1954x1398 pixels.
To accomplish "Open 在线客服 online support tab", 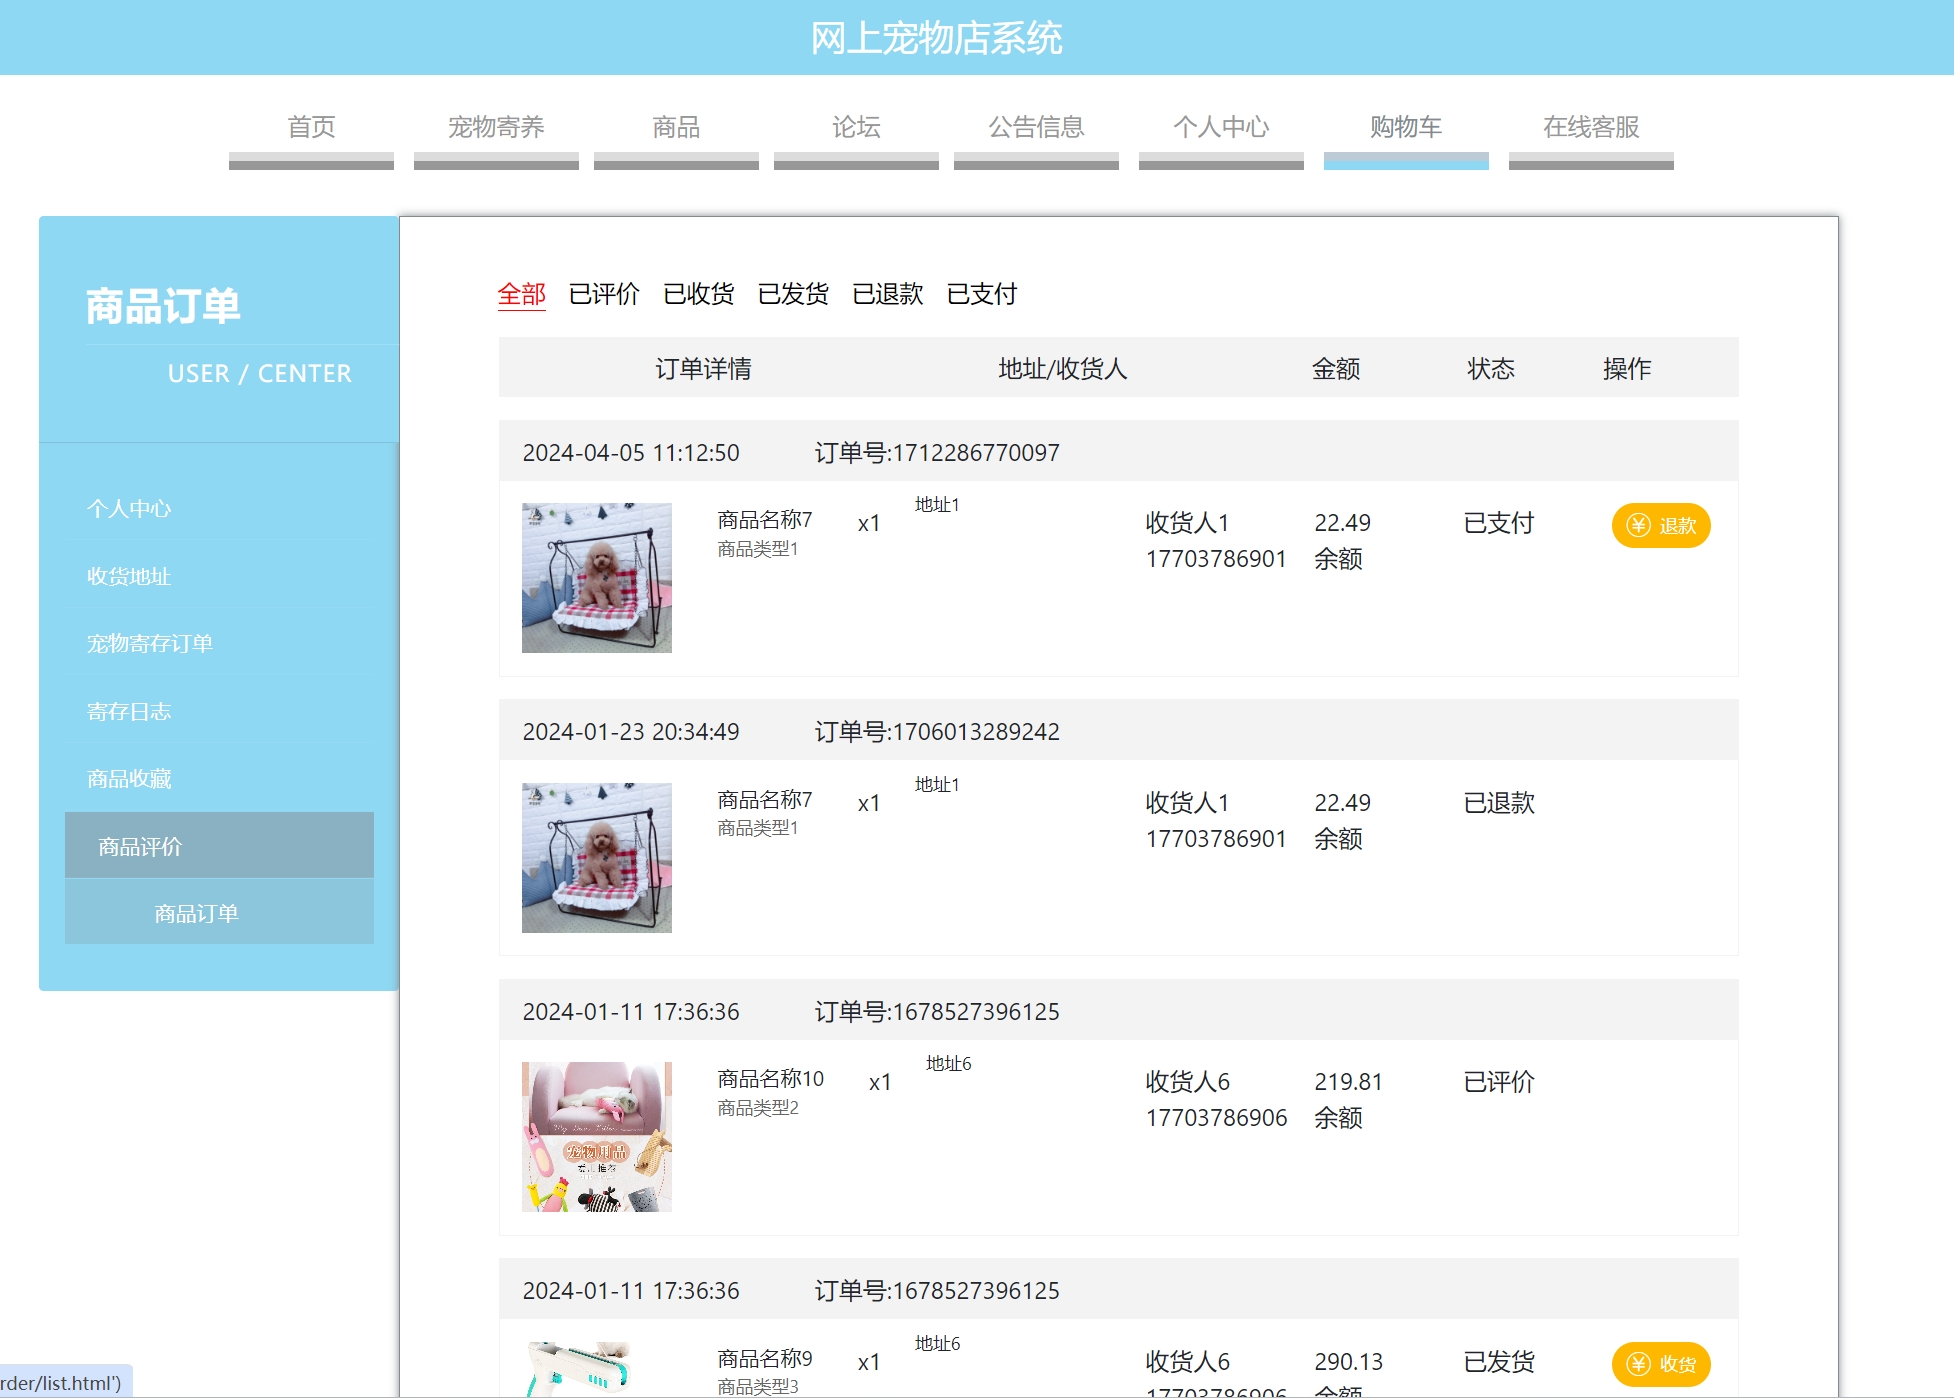I will click(x=1591, y=128).
